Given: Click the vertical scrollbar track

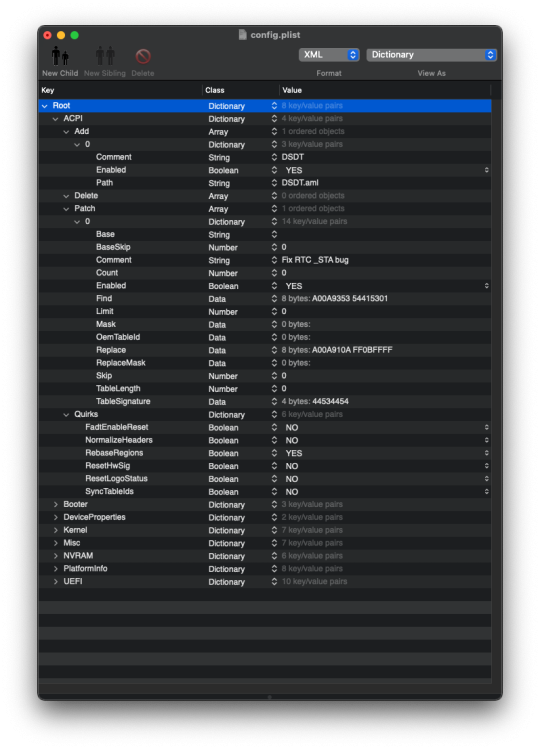Looking at the screenshot, I should coord(496,392).
